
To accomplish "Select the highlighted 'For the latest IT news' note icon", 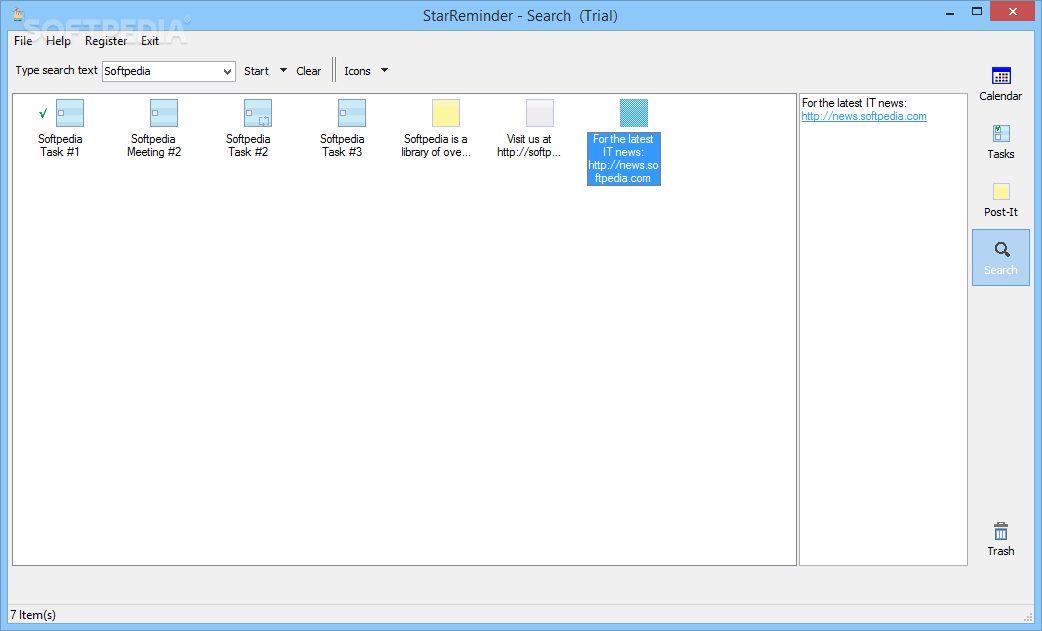I will (x=633, y=113).
